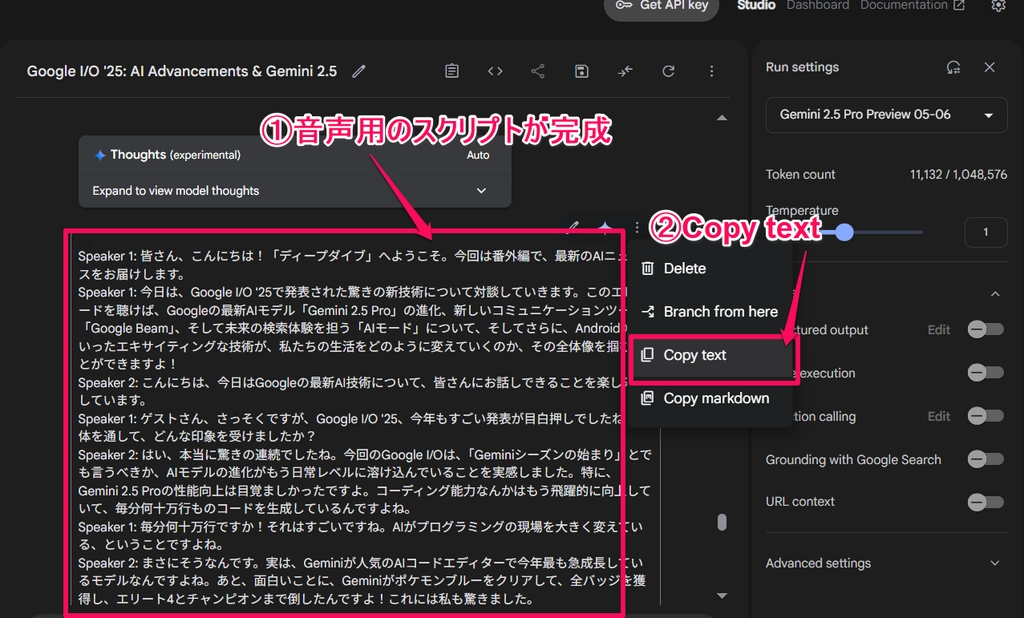
Task: Open the settings gear icon
Action: [998, 6]
